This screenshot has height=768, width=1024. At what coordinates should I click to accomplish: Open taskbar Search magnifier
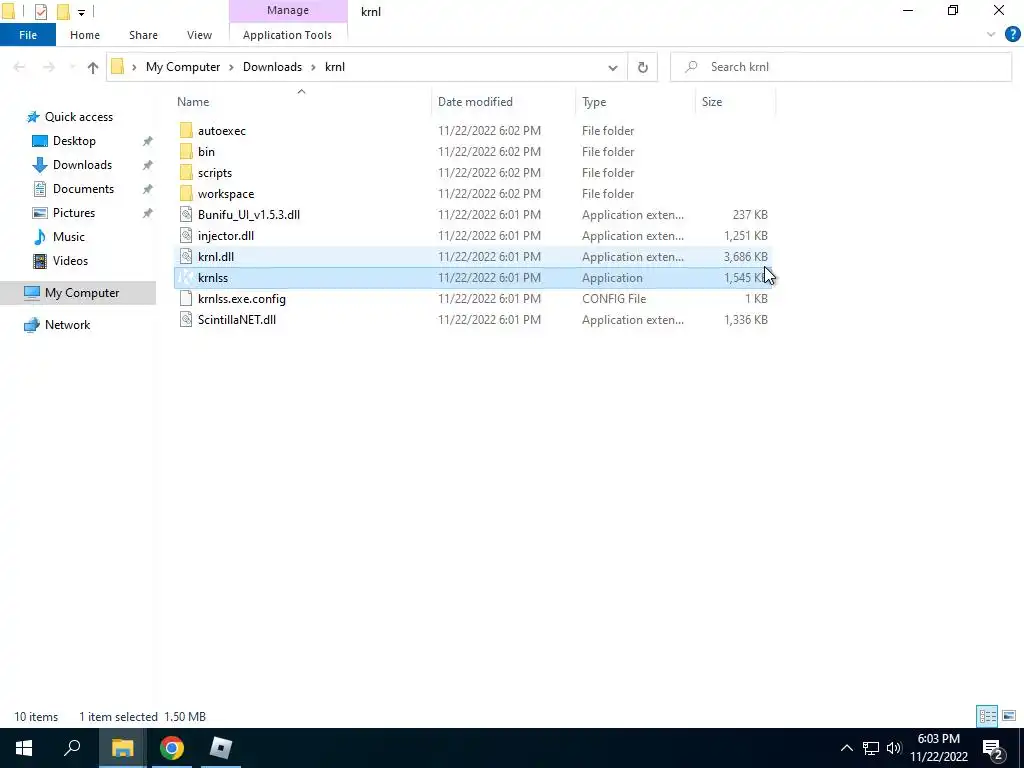72,748
